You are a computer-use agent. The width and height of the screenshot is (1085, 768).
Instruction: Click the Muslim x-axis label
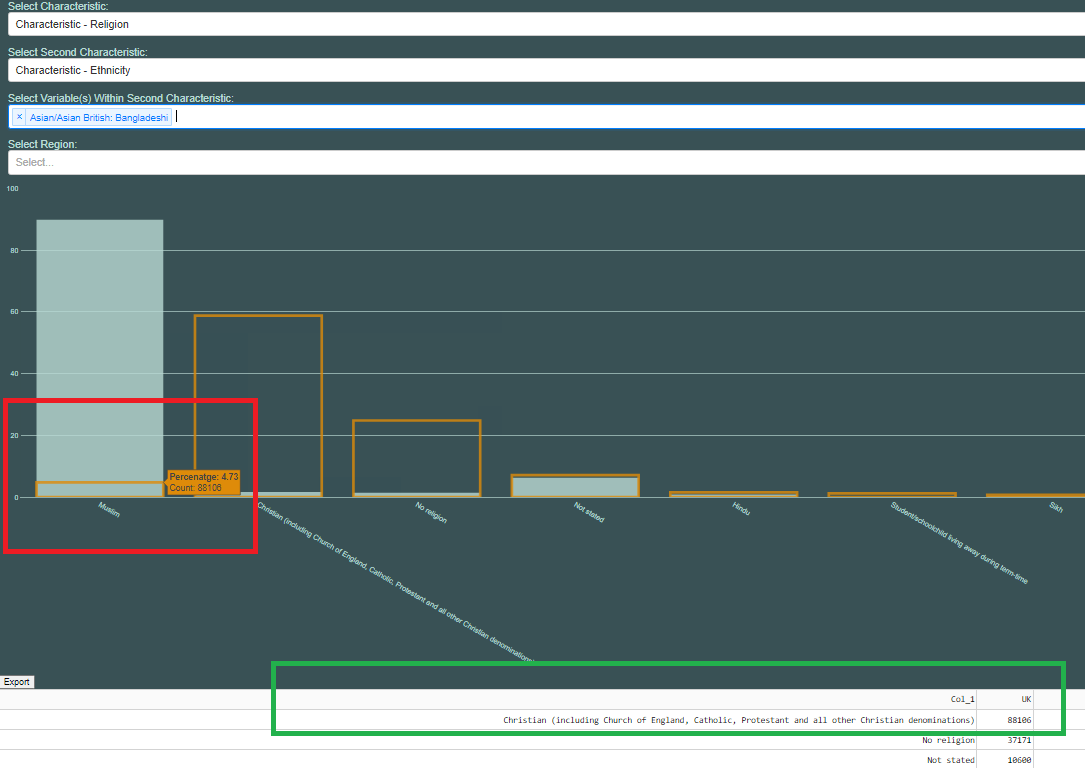(109, 510)
